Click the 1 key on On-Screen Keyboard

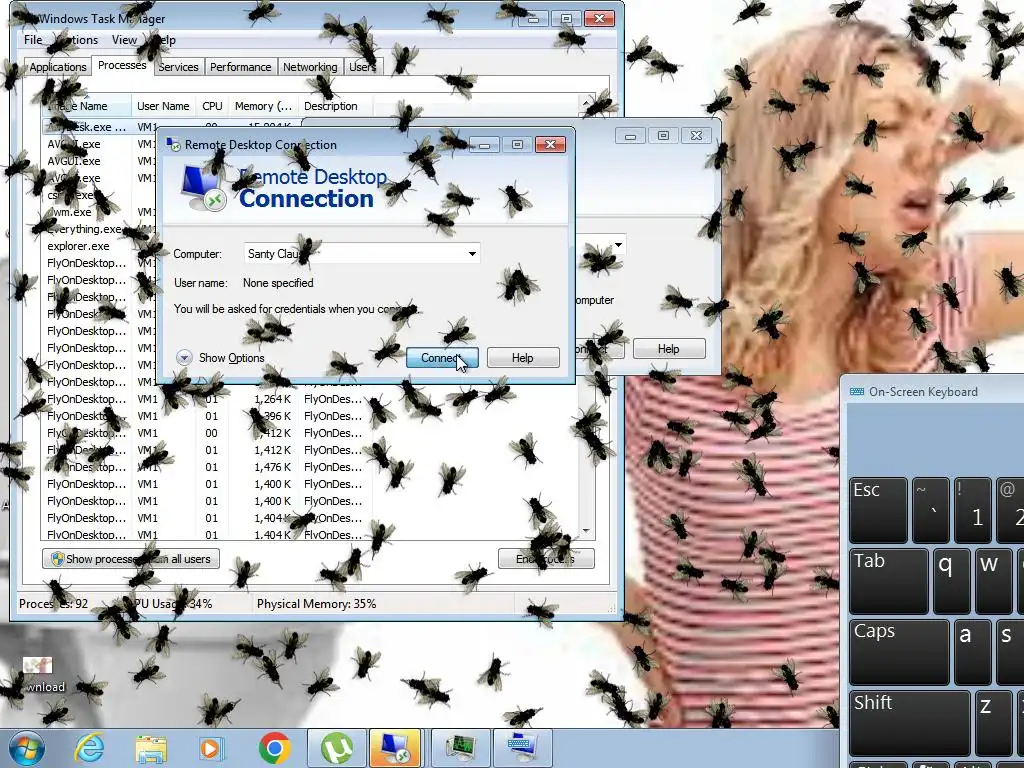pyautogui.click(x=972, y=510)
